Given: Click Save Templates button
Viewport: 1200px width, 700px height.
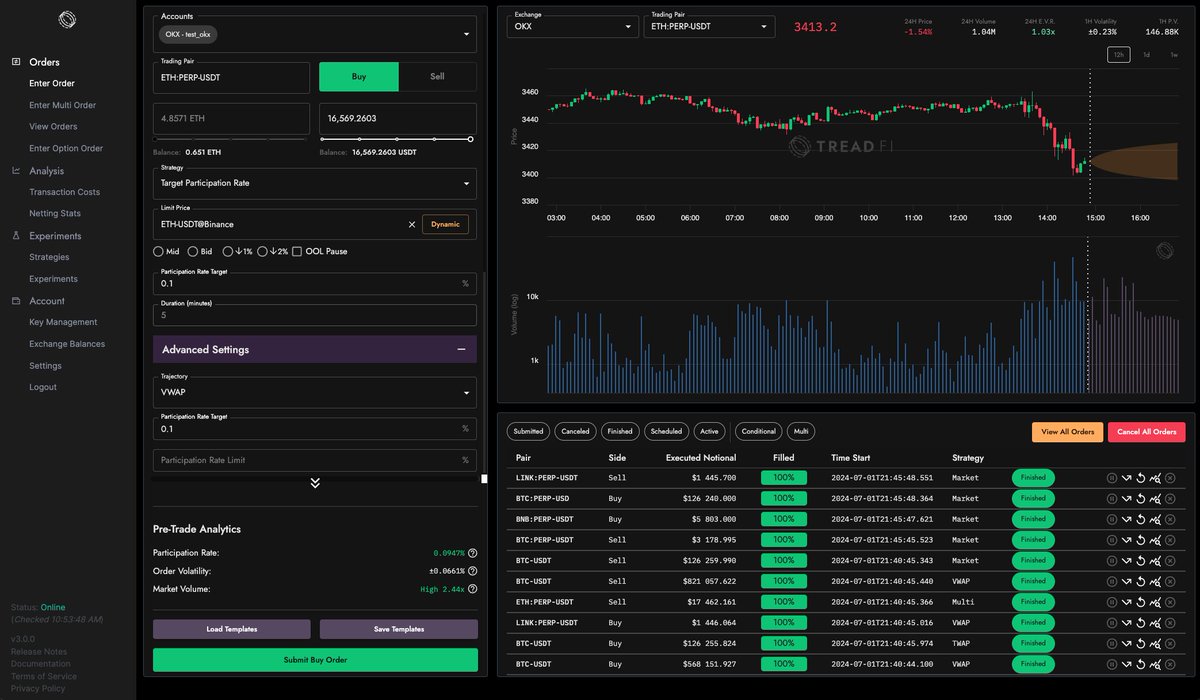Looking at the screenshot, I should (398, 629).
